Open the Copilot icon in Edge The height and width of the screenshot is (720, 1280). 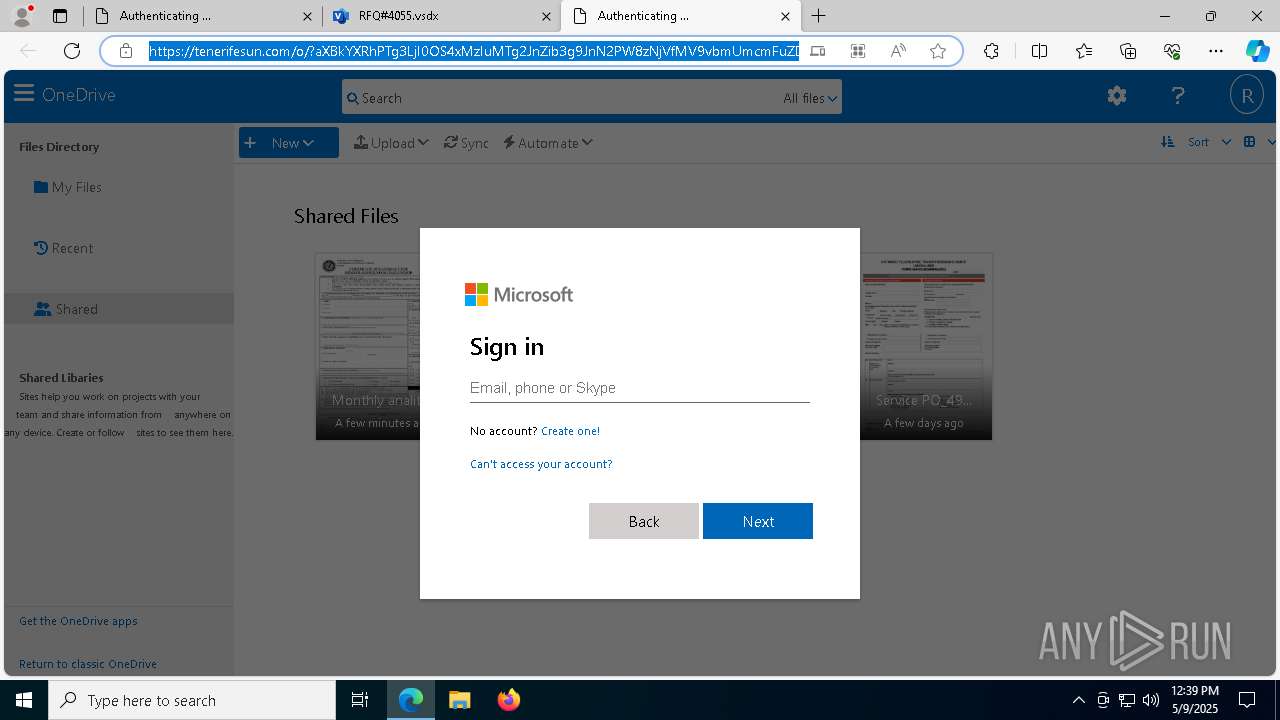click(x=1257, y=51)
